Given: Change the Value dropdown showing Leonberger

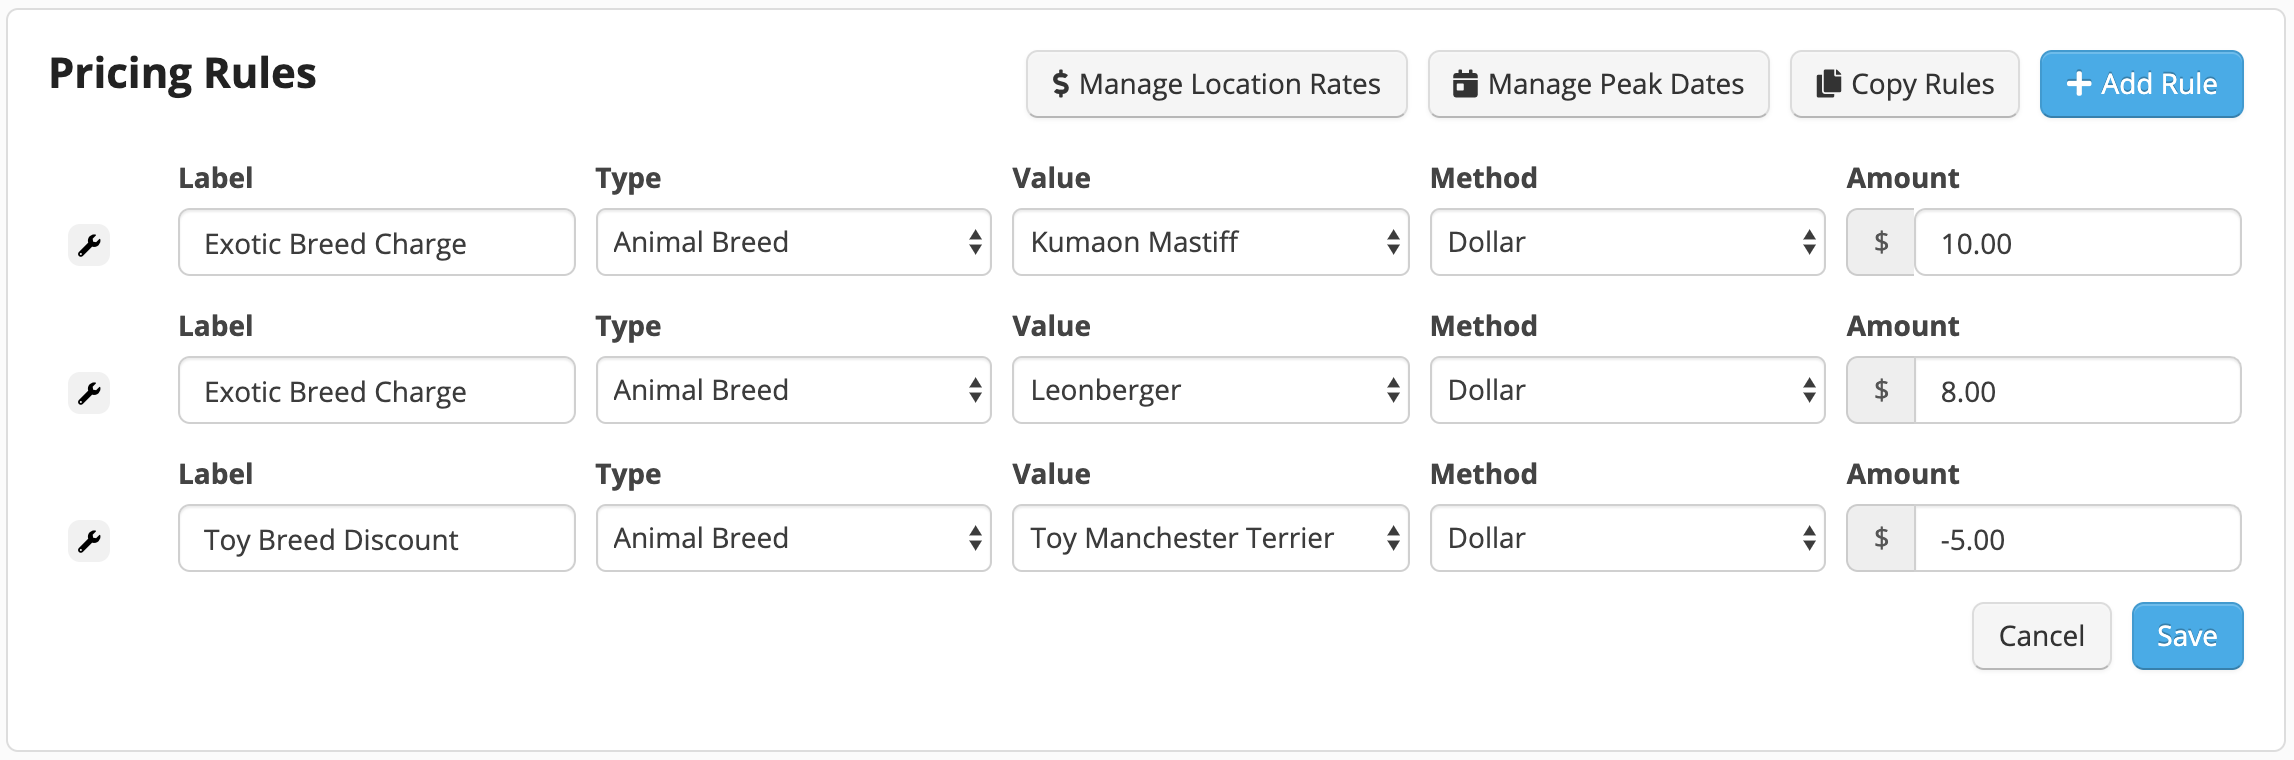Looking at the screenshot, I should click(1209, 390).
